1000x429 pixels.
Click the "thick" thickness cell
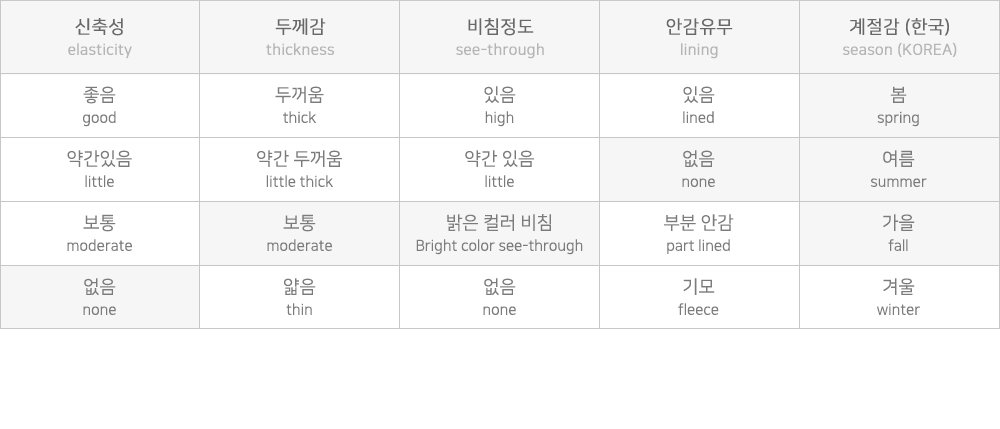click(x=300, y=106)
